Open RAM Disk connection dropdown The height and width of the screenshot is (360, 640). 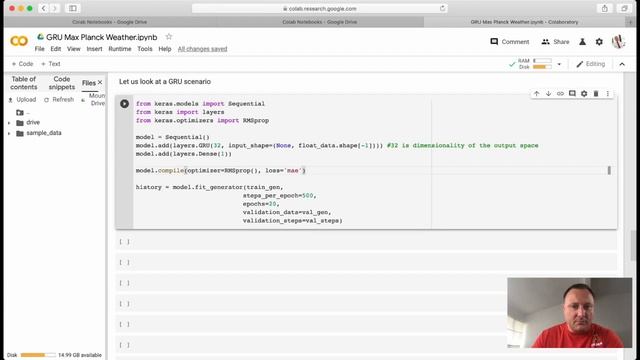pyautogui.click(x=559, y=64)
